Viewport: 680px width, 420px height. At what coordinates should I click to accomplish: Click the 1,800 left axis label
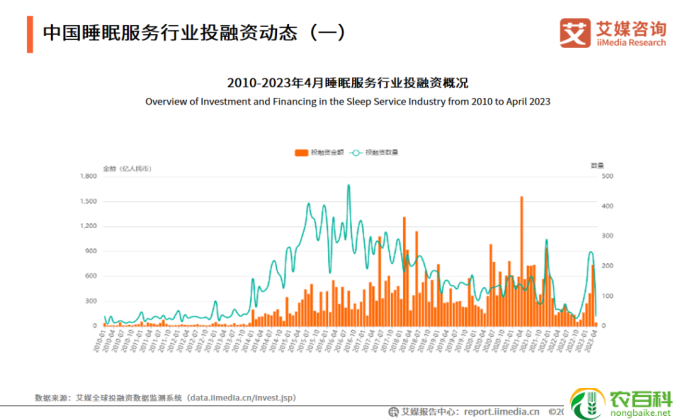pos(88,176)
